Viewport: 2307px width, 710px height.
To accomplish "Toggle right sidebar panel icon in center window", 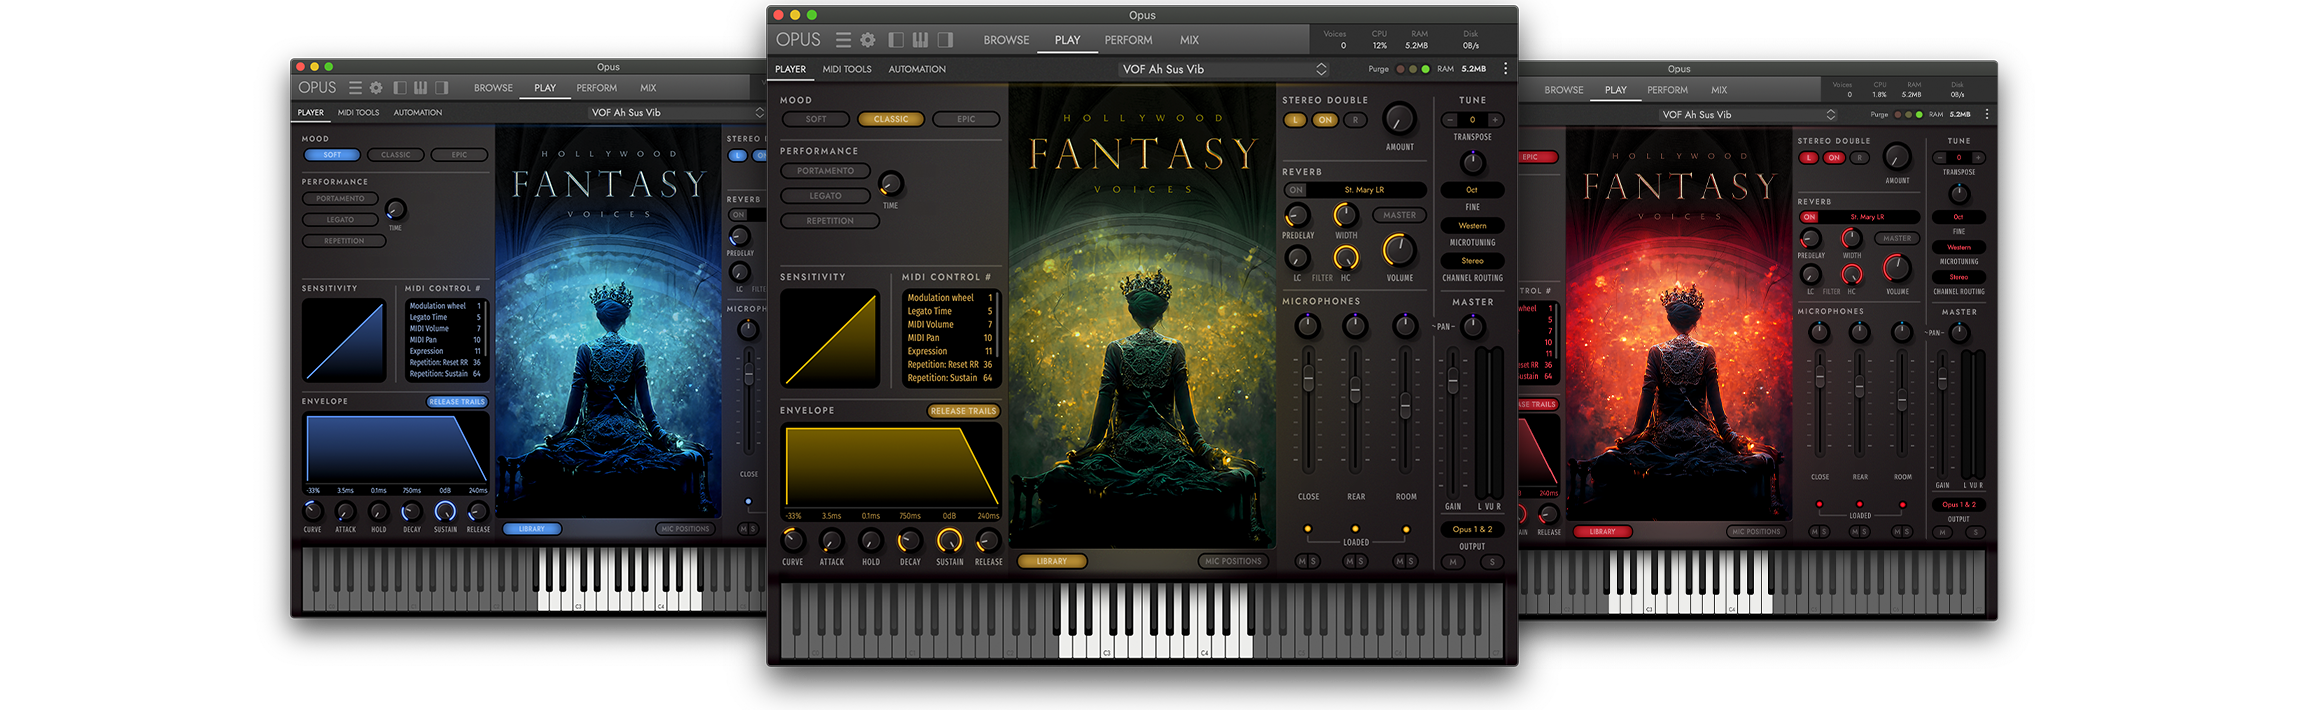I will pyautogui.click(x=945, y=40).
